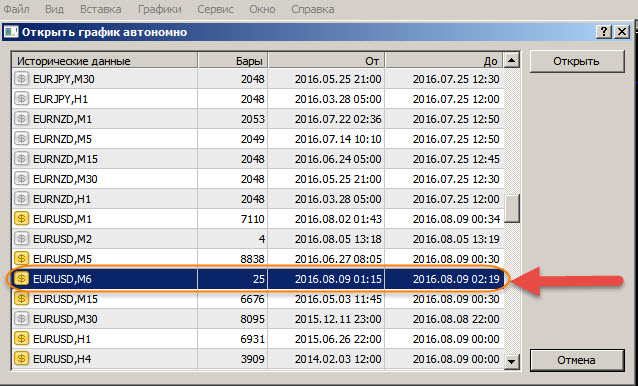Select the EURNZD,M5 row text
Image resolution: width=638 pixels, height=386 pixels.
pyautogui.click(x=62, y=139)
